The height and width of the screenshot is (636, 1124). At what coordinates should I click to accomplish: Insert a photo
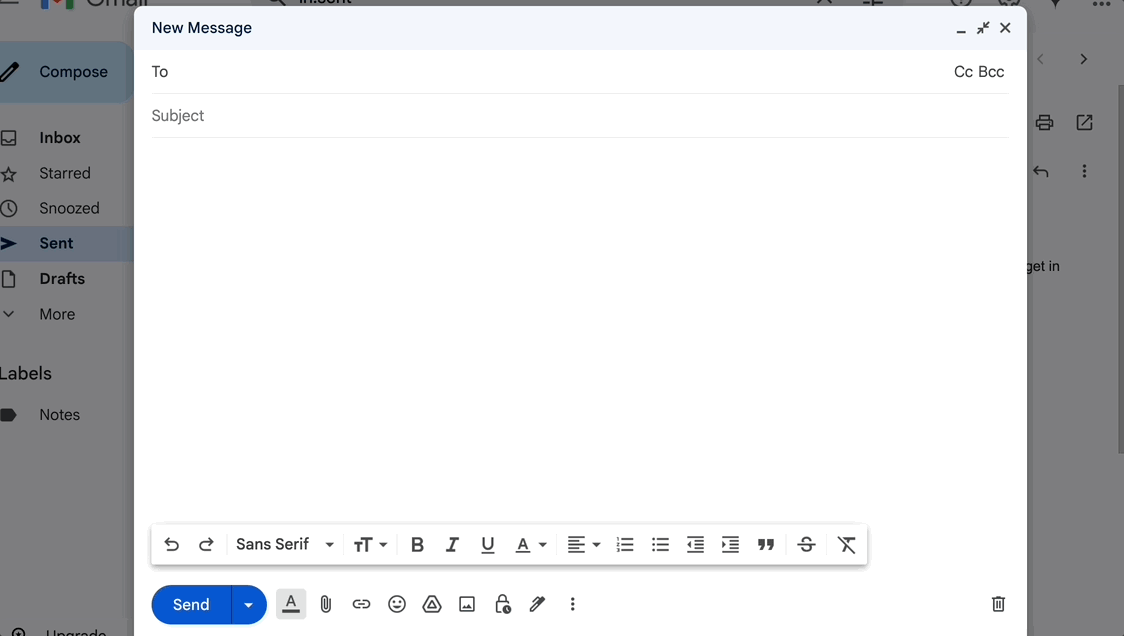point(467,604)
